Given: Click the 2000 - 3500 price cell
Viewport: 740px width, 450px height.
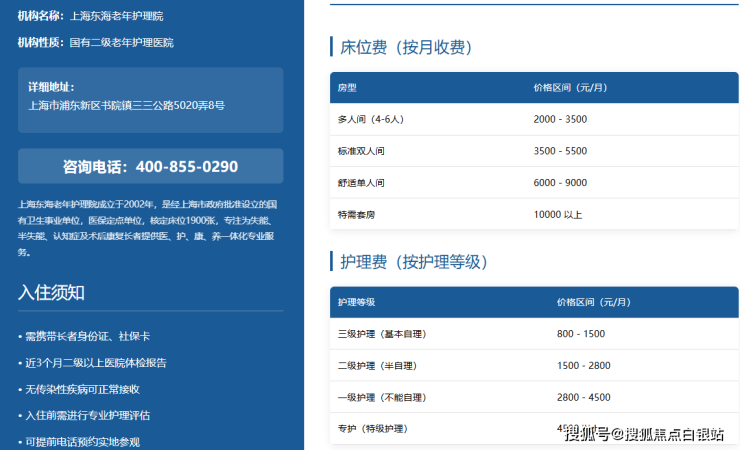Looking at the screenshot, I should [560, 119].
